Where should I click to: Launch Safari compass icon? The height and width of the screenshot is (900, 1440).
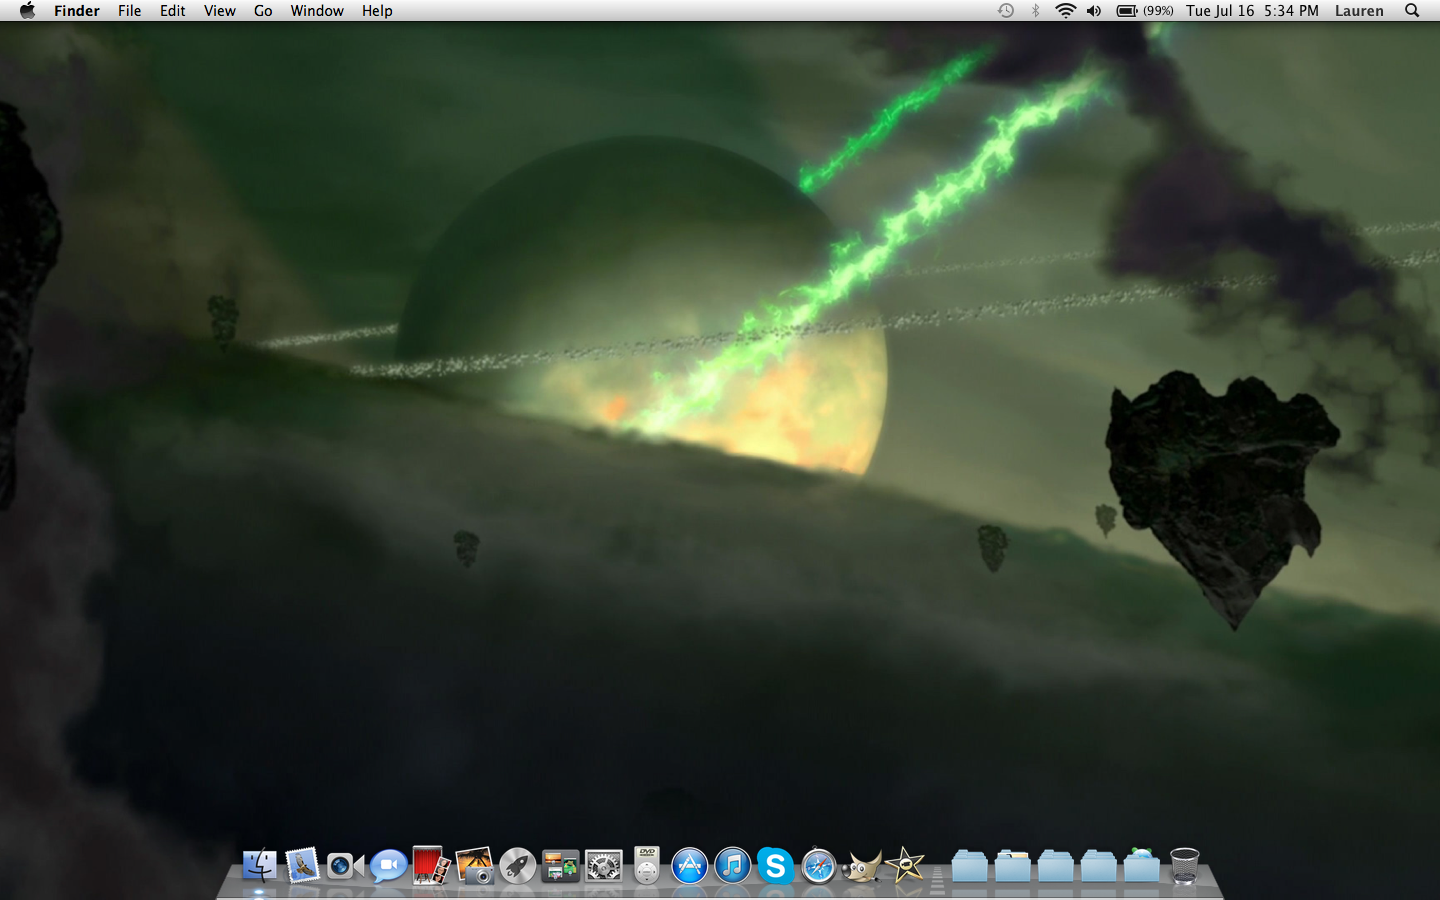coord(818,865)
